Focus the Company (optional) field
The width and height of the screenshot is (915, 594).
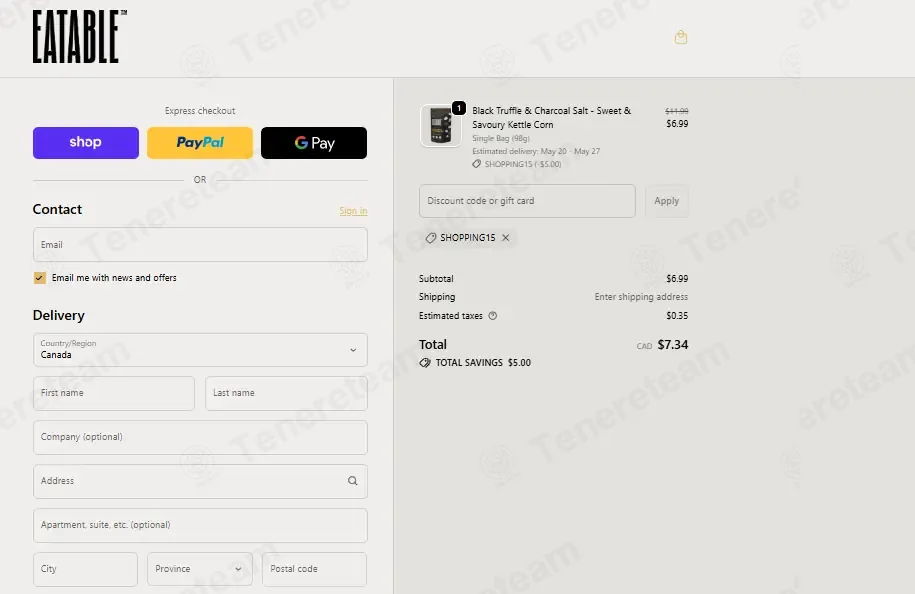(x=200, y=437)
